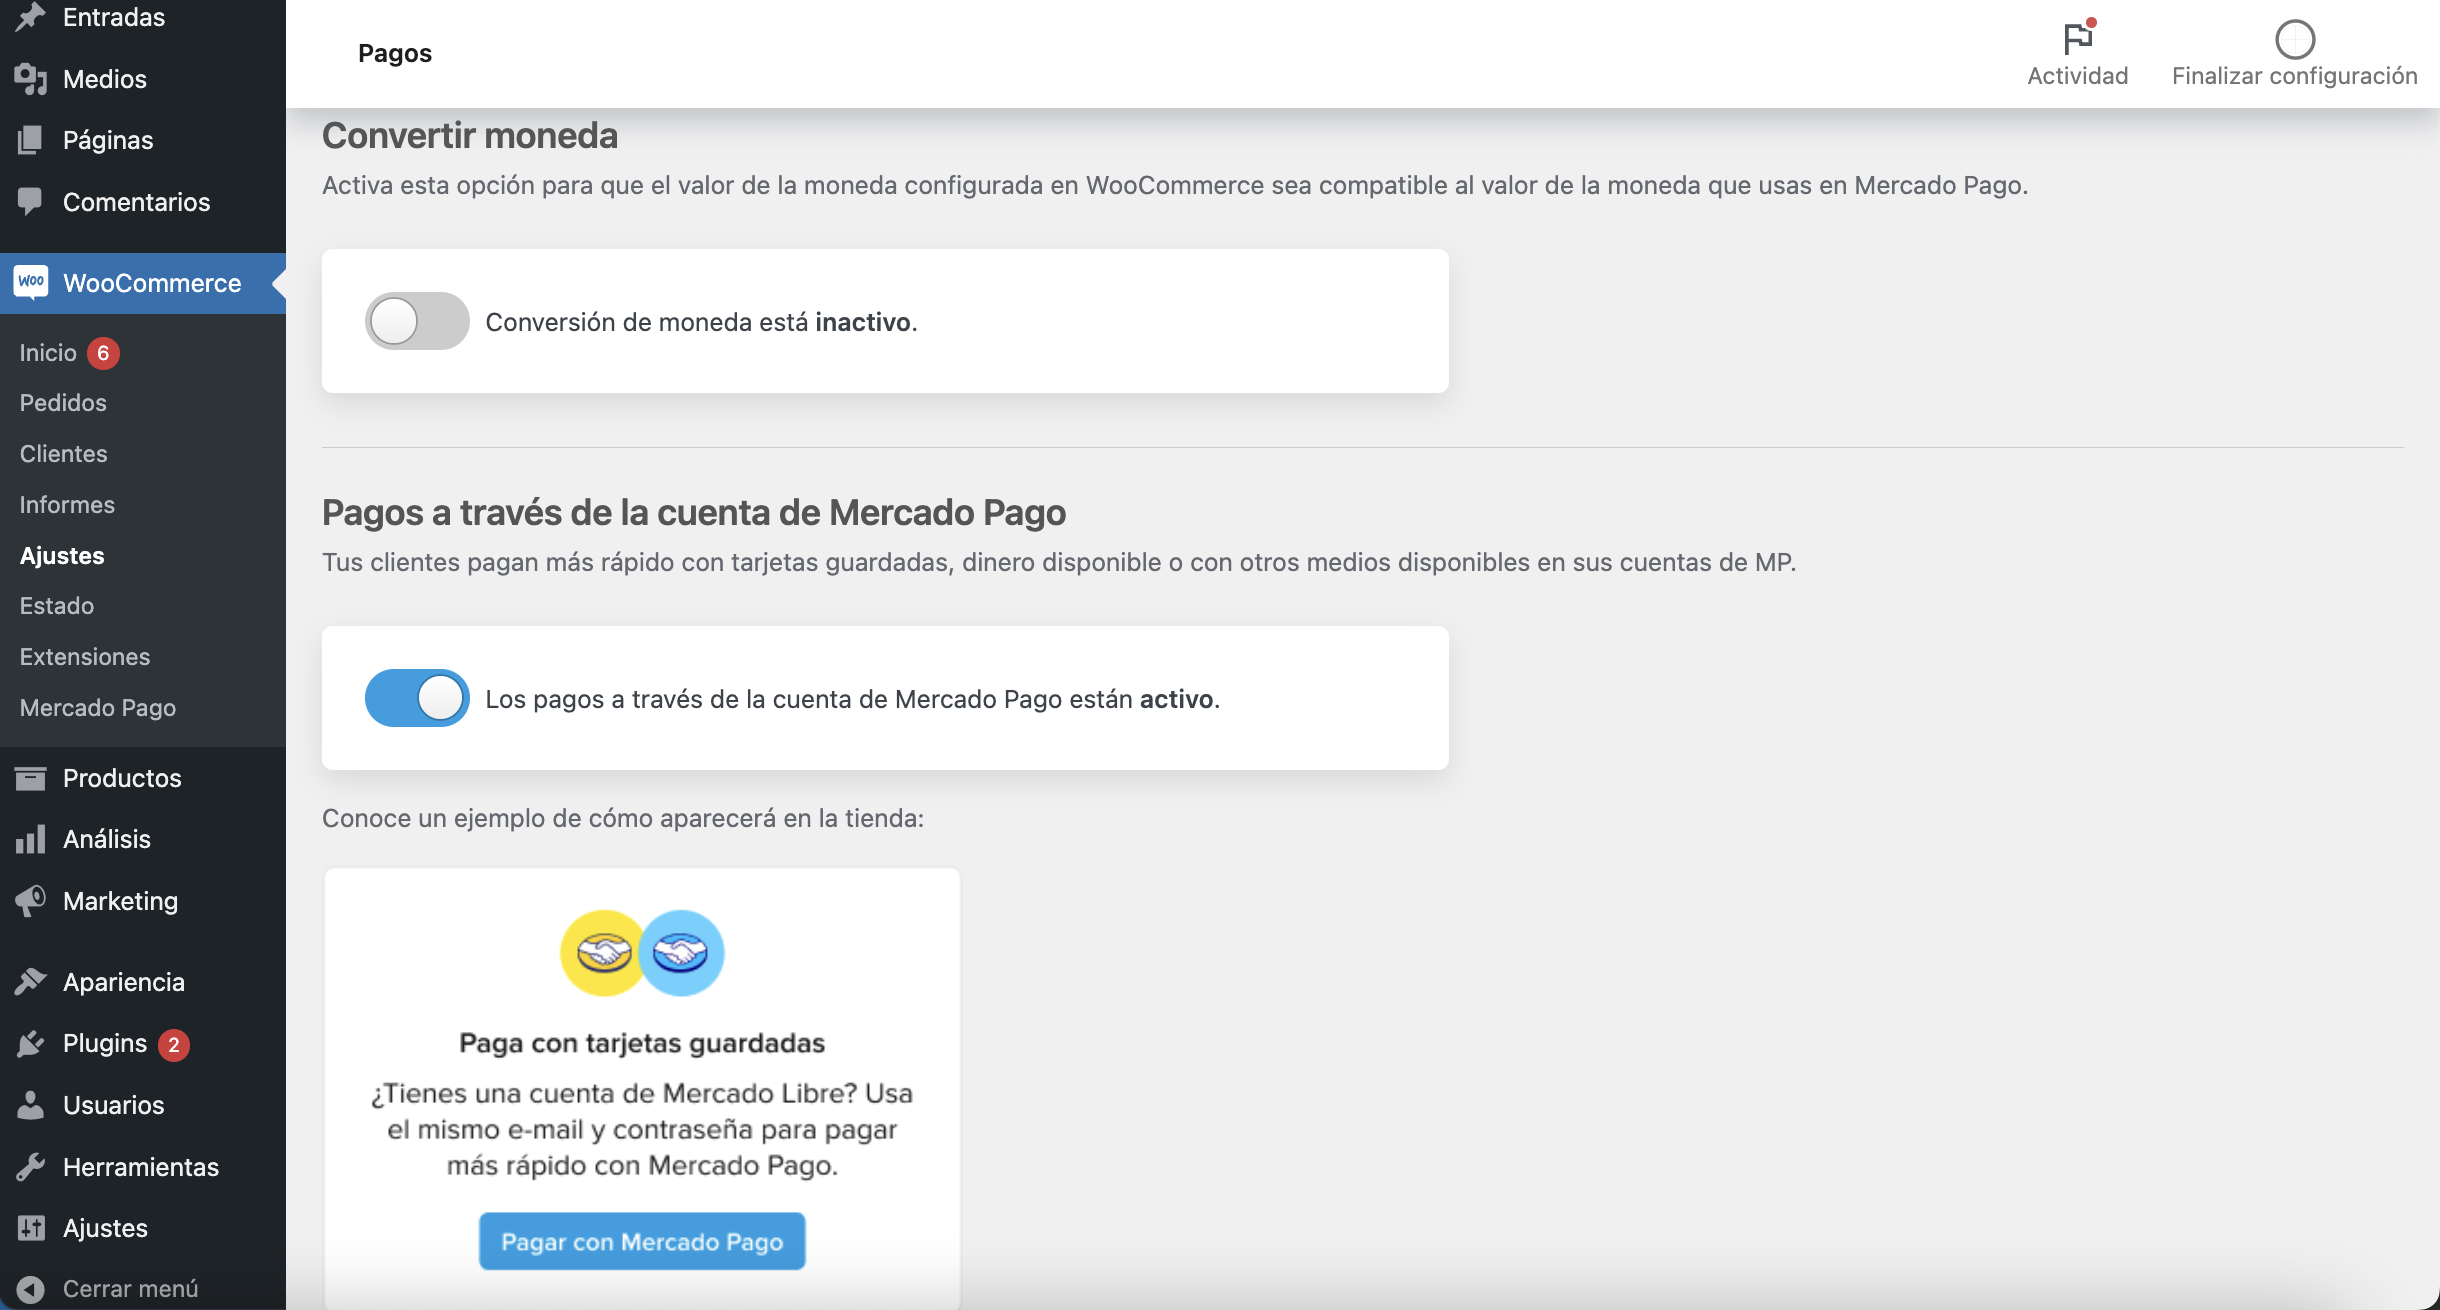The image size is (2440, 1310).
Task: Click Cerrar menú to collapse sidebar
Action: pos(130,1289)
